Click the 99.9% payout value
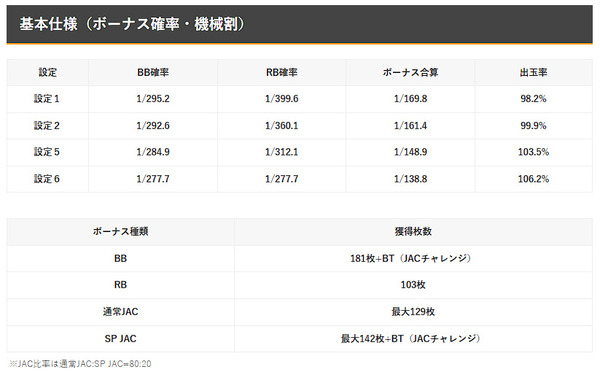This screenshot has width=600, height=383. click(533, 125)
